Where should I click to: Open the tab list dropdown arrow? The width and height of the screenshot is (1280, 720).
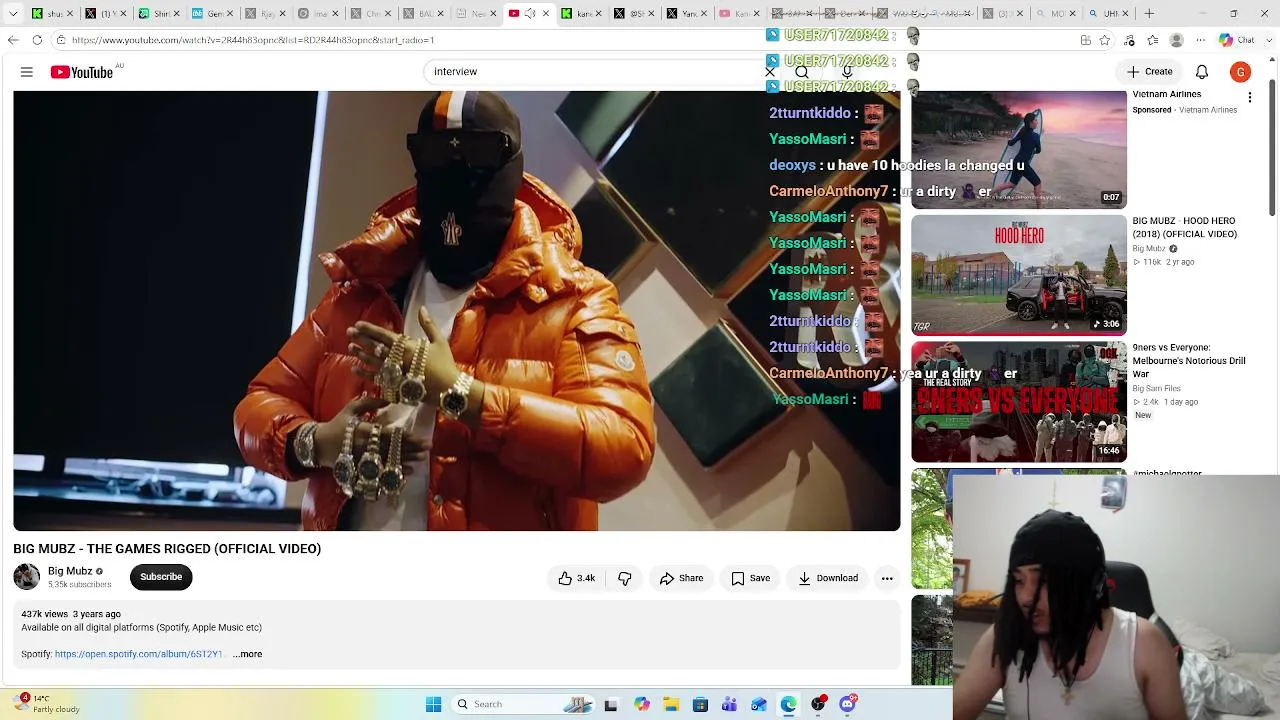(x=13, y=14)
